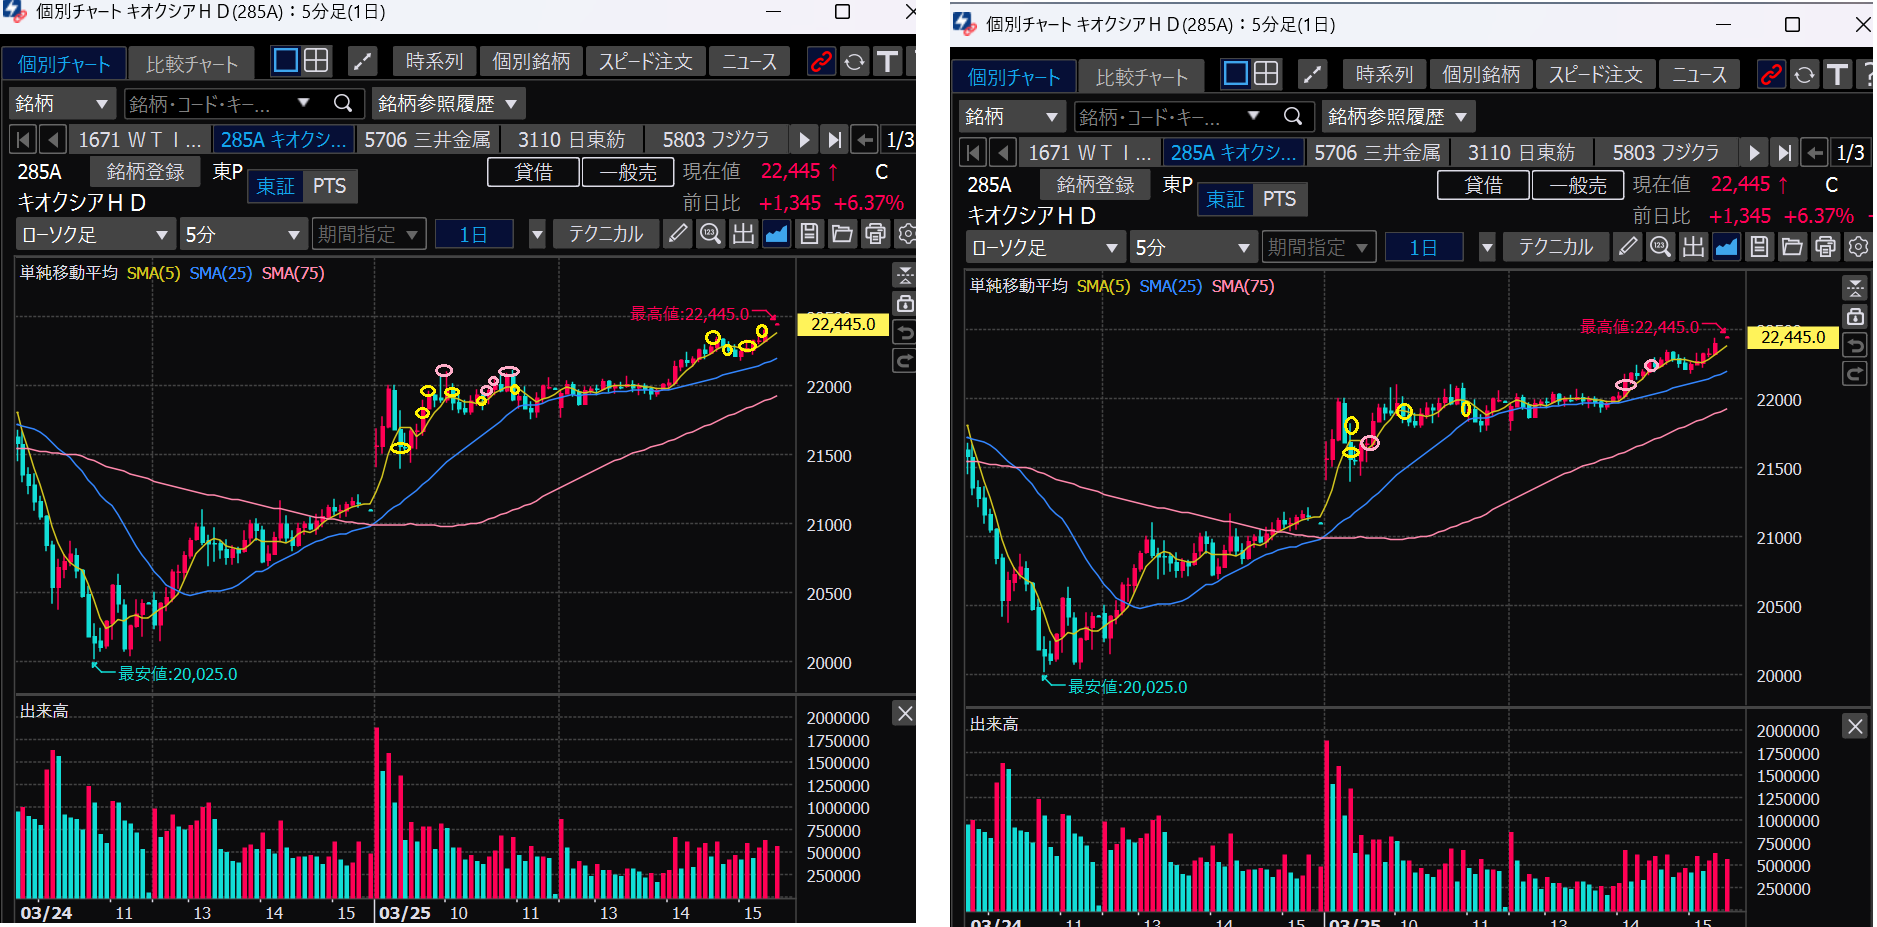This screenshot has height=927, width=1877.
Task: Select the 5706 三井金属 tab in left window
Action: [x=427, y=140]
